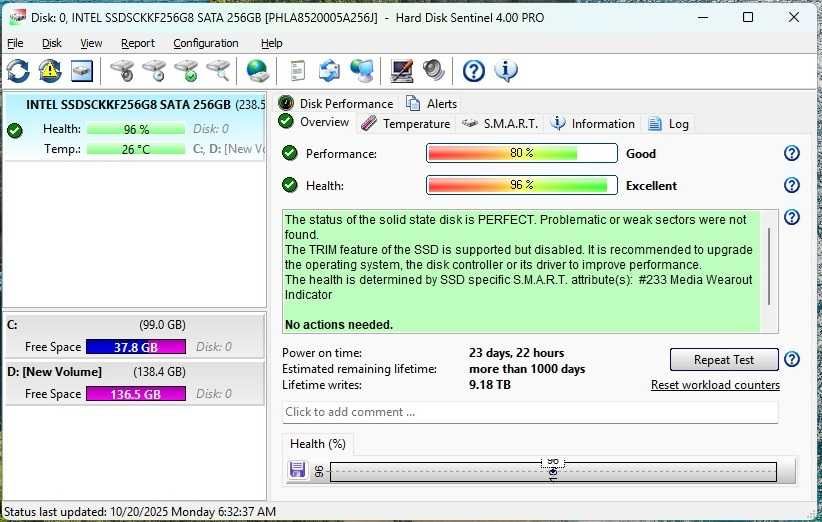Viewport: 822px width, 522px height.
Task: Click the disk icon with green checkmark
Action: pos(187,71)
